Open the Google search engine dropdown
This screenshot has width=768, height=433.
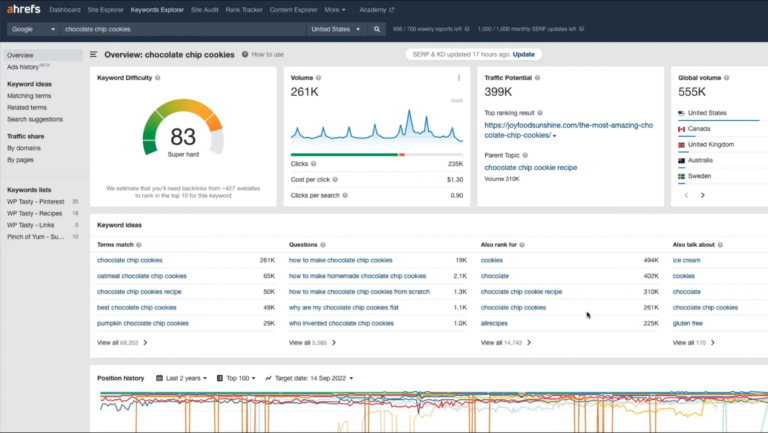point(33,29)
